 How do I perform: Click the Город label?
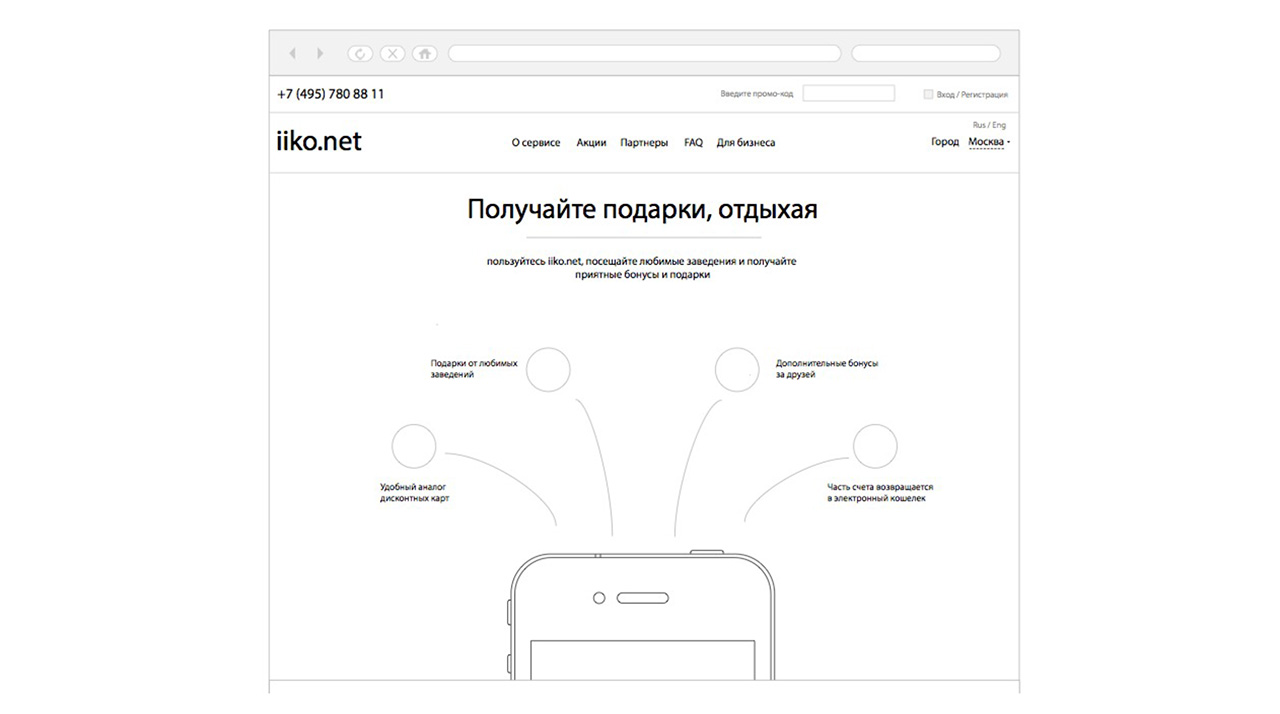(x=945, y=142)
